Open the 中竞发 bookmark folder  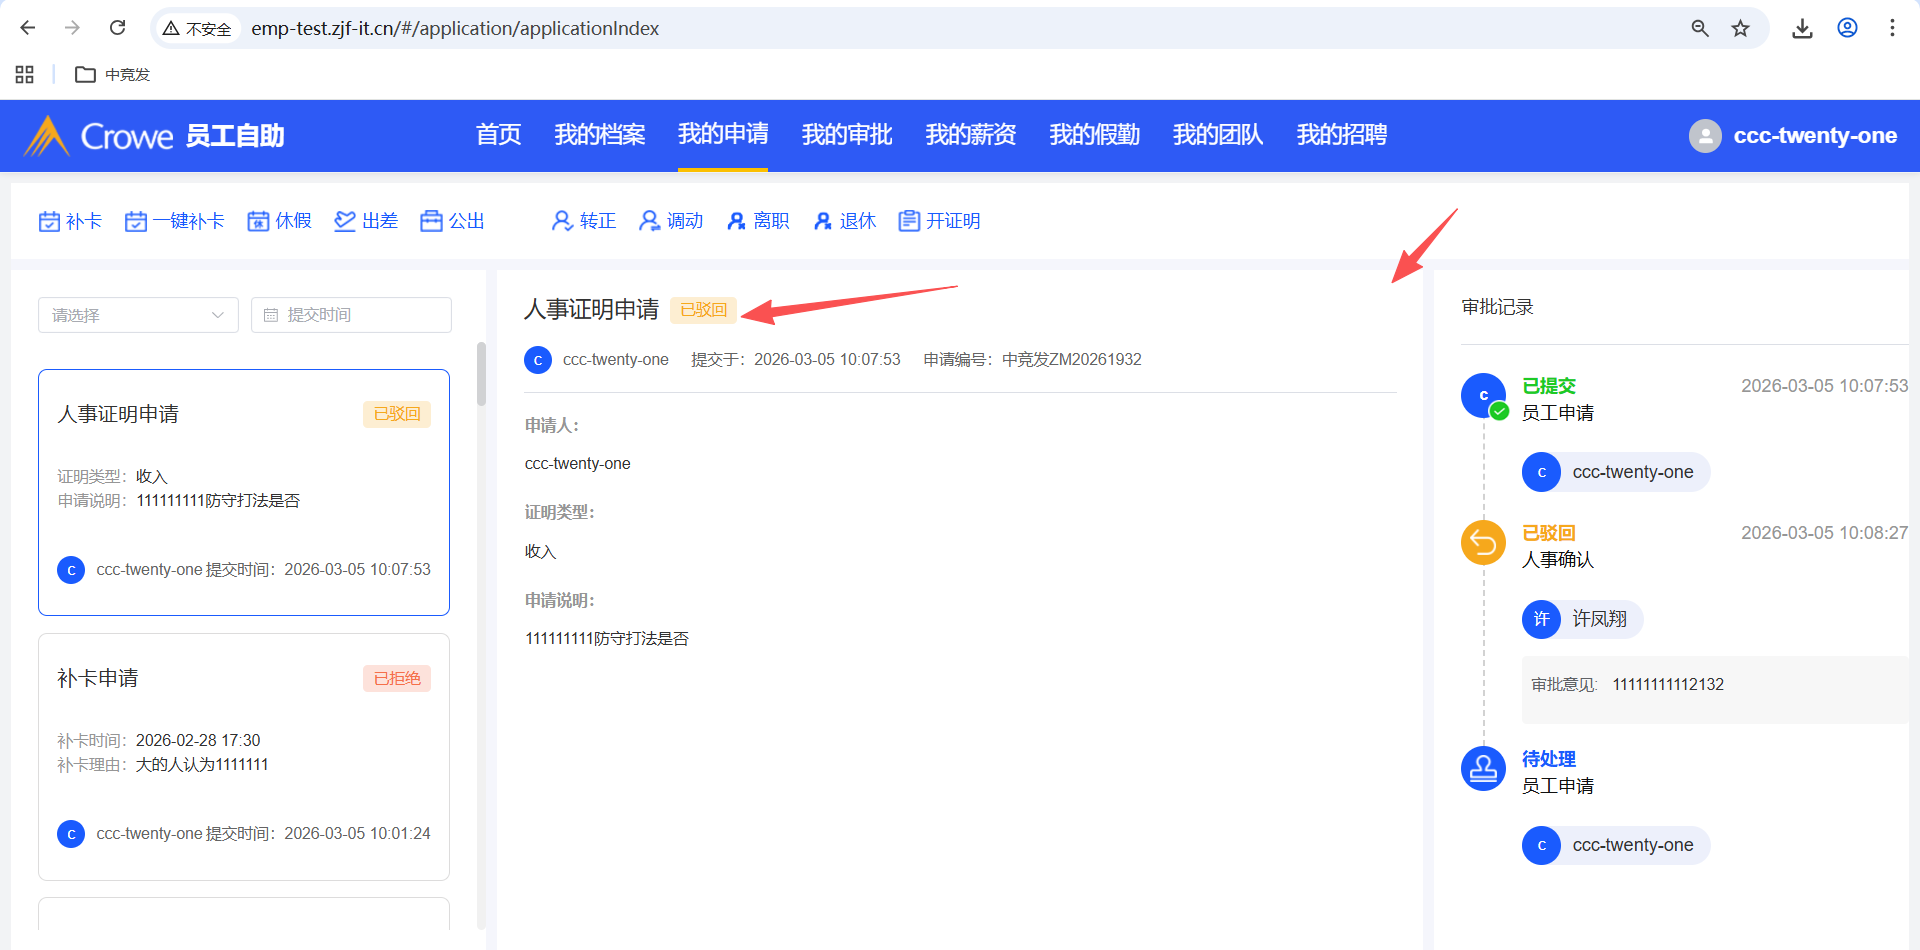pyautogui.click(x=113, y=74)
